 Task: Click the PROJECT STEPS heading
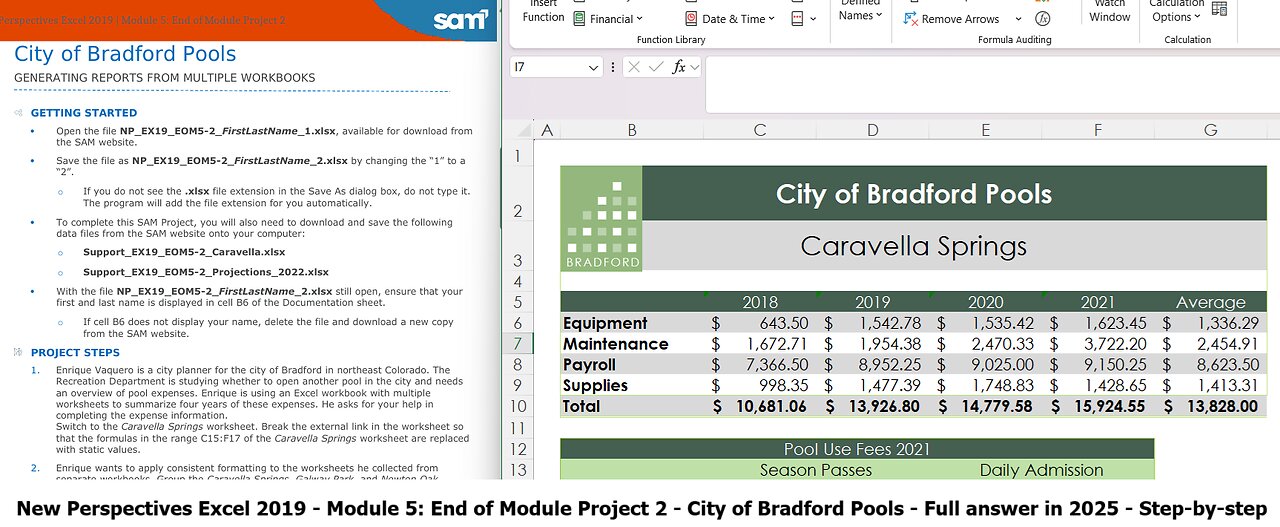[75, 353]
